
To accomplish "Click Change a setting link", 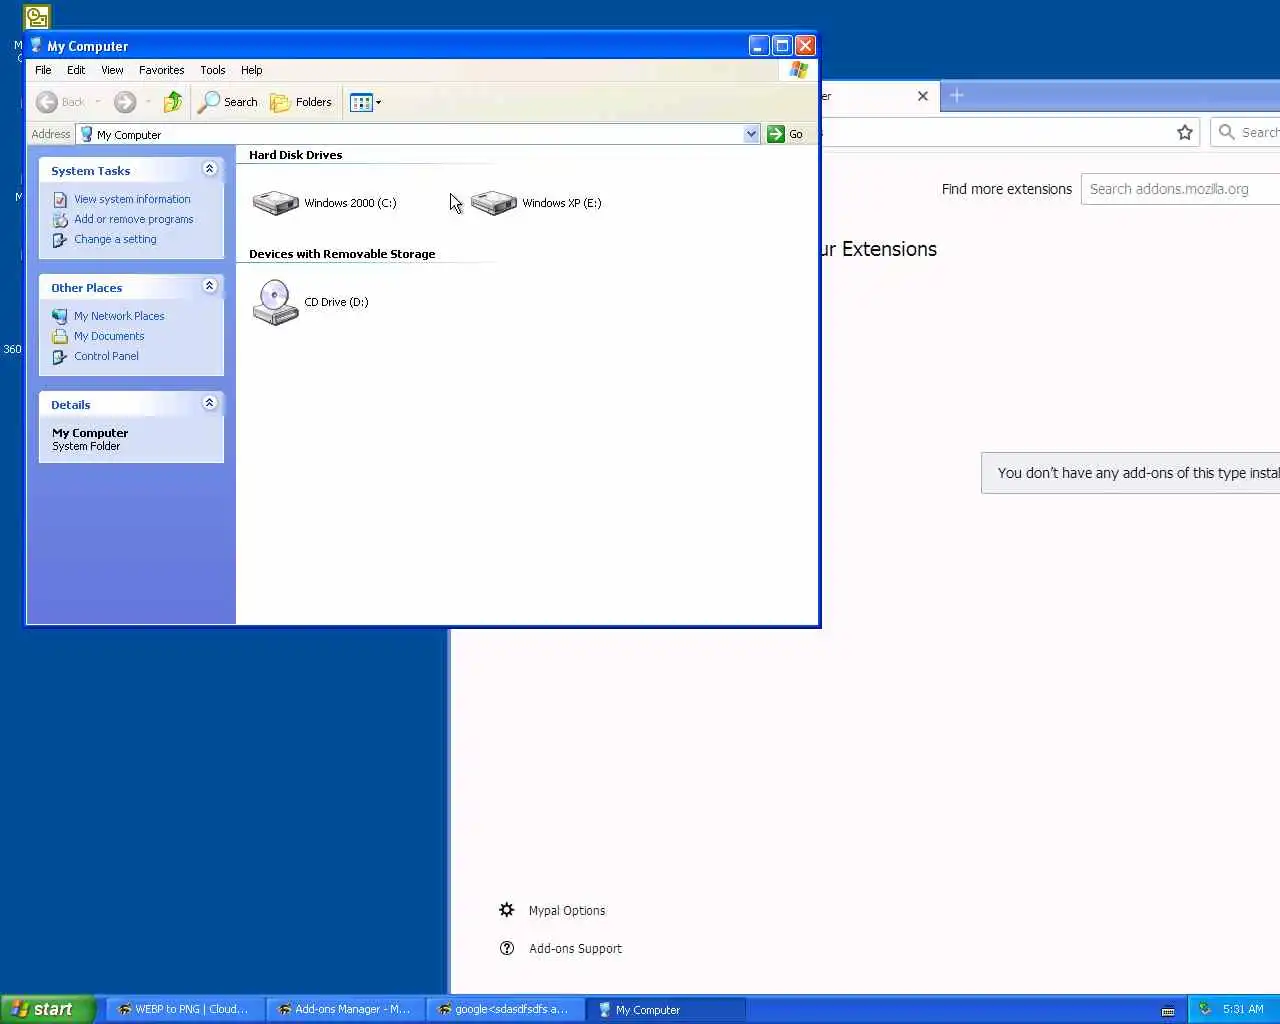I will [x=115, y=239].
